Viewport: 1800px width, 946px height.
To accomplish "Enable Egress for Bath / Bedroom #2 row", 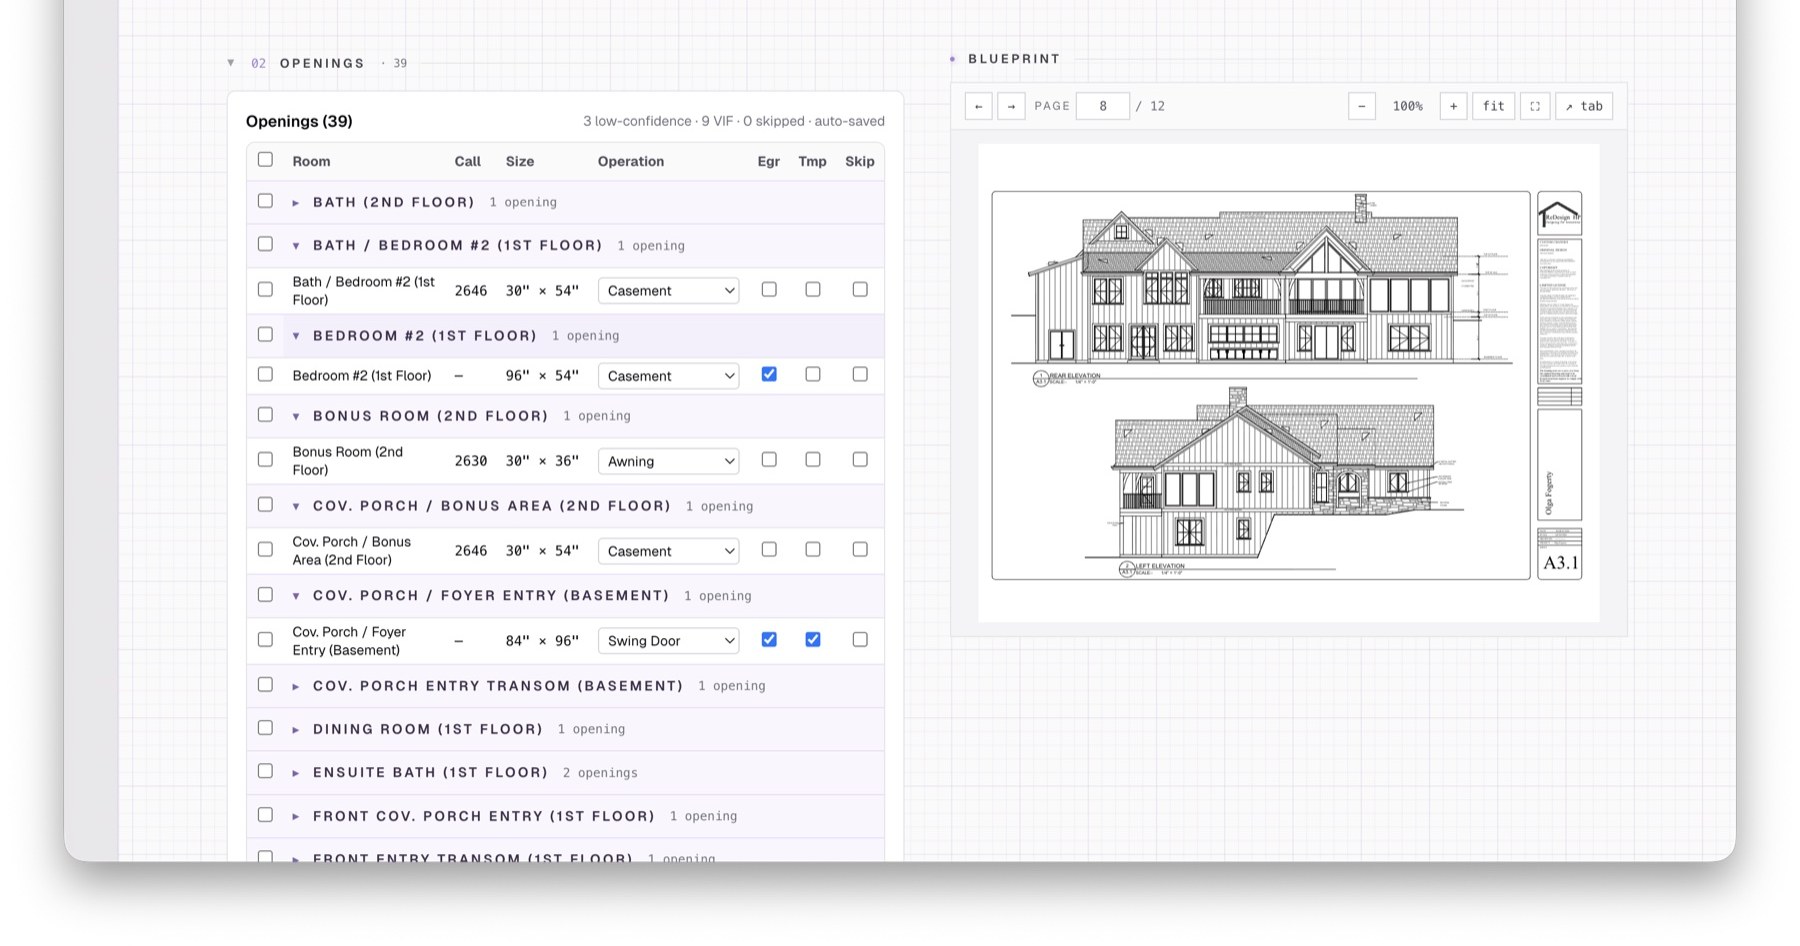I will tap(769, 289).
